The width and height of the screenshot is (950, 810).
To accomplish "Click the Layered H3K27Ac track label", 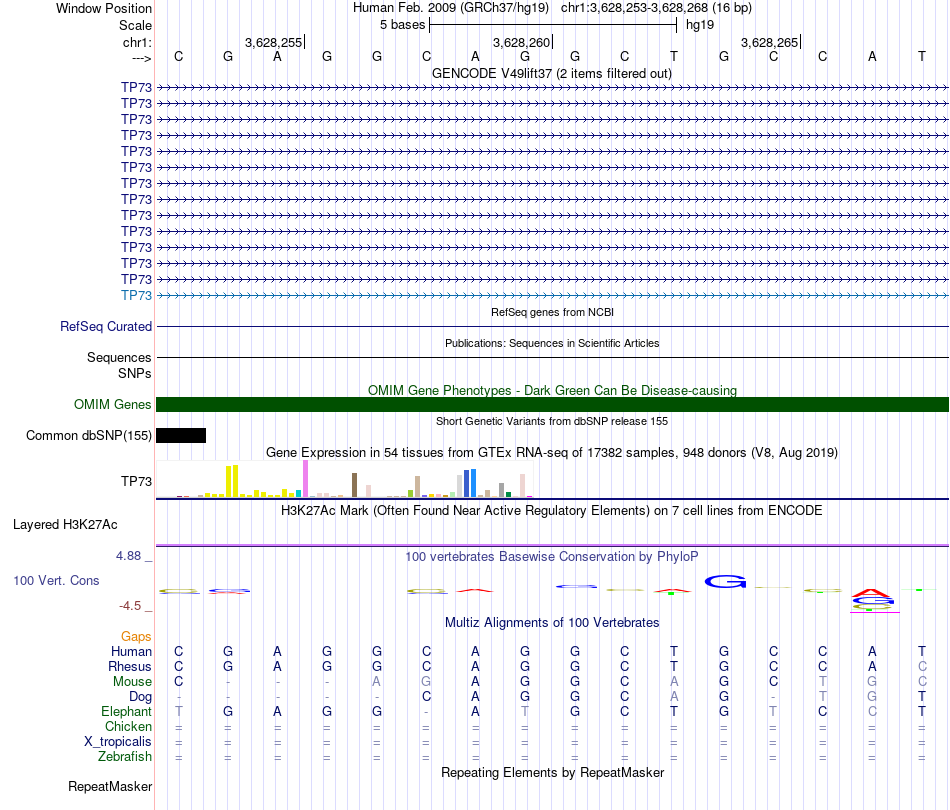I will 65,525.
